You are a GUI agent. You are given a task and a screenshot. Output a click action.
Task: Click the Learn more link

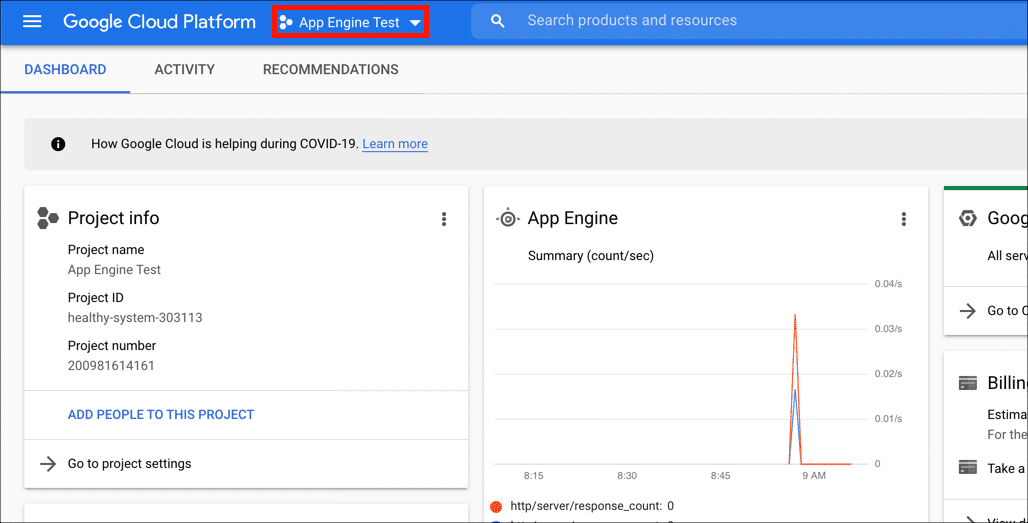[x=395, y=144]
